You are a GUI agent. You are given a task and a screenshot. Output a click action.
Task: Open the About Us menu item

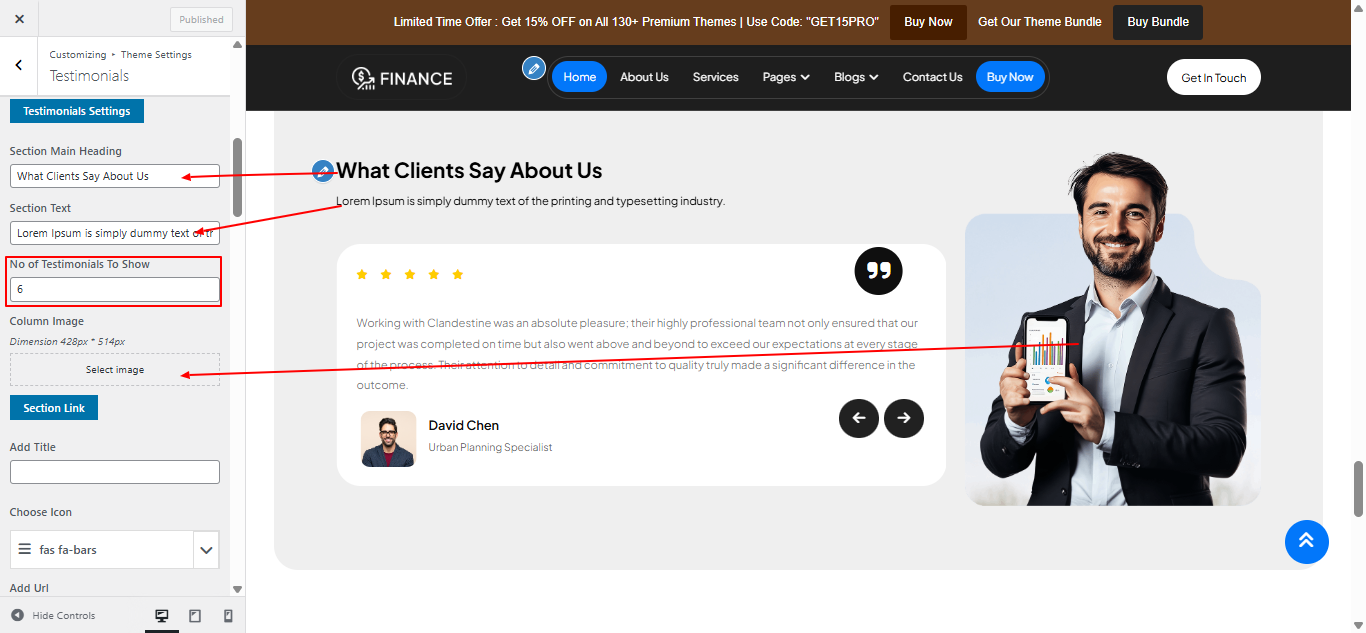[x=644, y=77]
